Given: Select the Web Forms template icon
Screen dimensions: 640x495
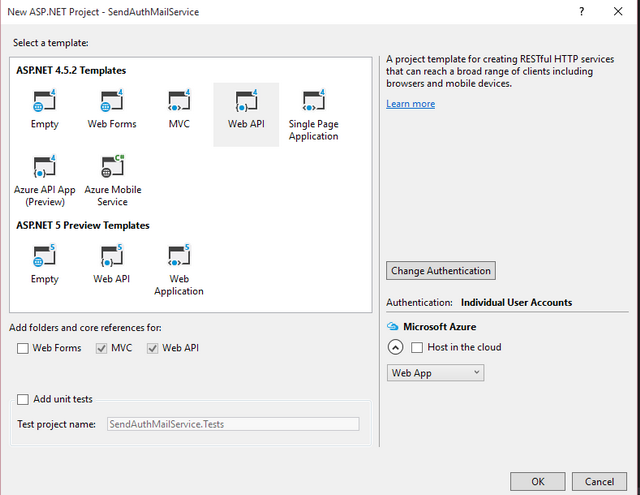Looking at the screenshot, I should (111, 101).
